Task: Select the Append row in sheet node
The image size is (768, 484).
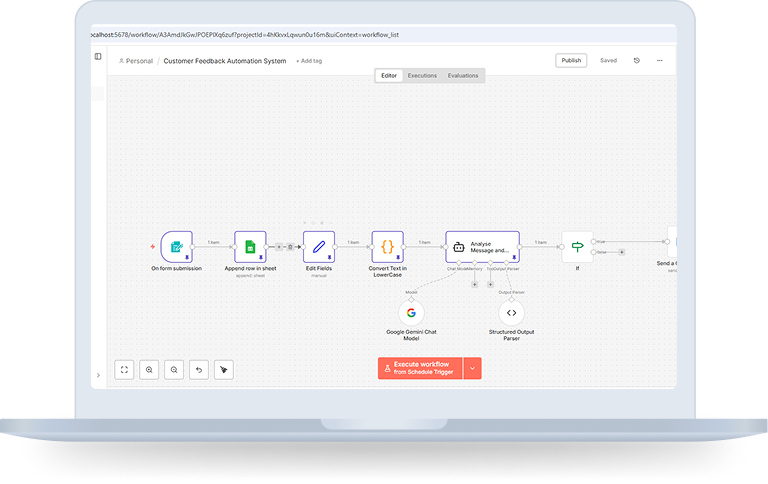Action: tap(250, 246)
